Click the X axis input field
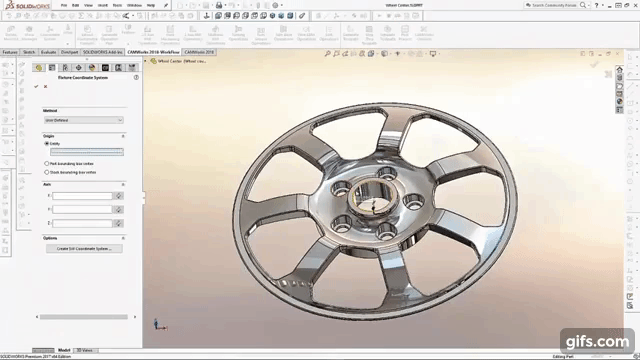Image resolution: width=640 pixels, height=360 pixels. pos(82,196)
